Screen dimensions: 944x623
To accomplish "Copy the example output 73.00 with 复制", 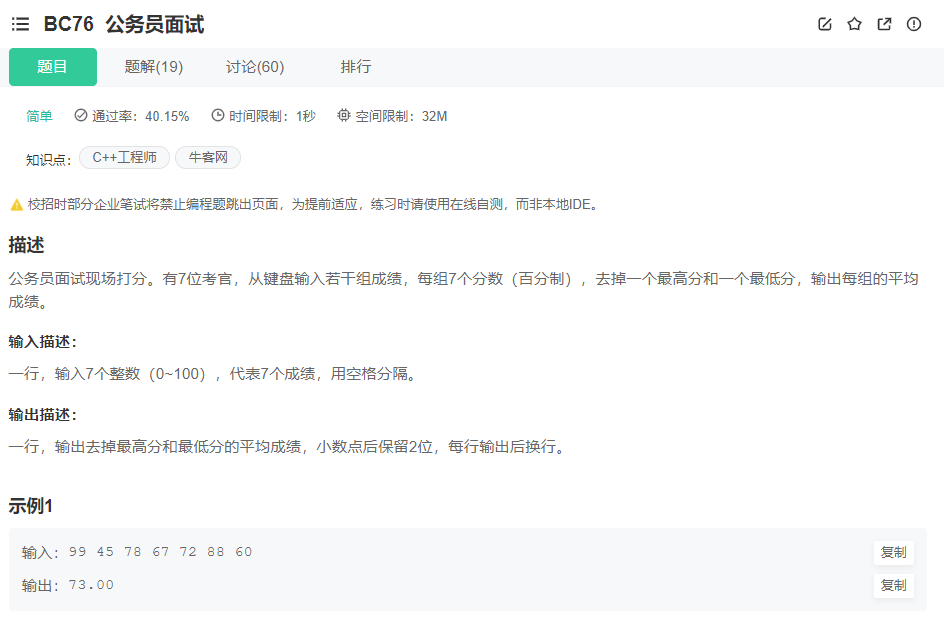I will point(893,586).
